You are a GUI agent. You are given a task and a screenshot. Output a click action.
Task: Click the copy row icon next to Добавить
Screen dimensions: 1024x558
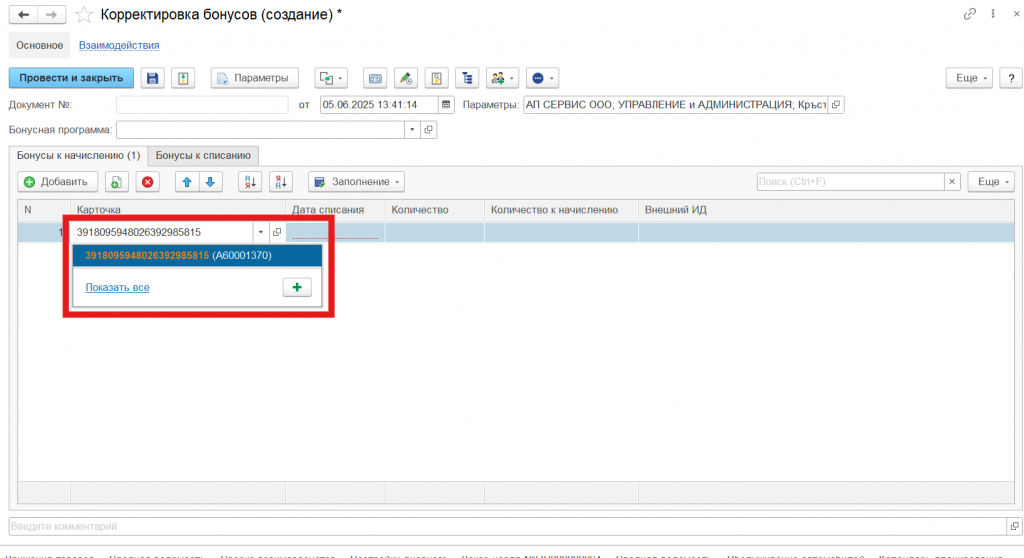(x=116, y=182)
